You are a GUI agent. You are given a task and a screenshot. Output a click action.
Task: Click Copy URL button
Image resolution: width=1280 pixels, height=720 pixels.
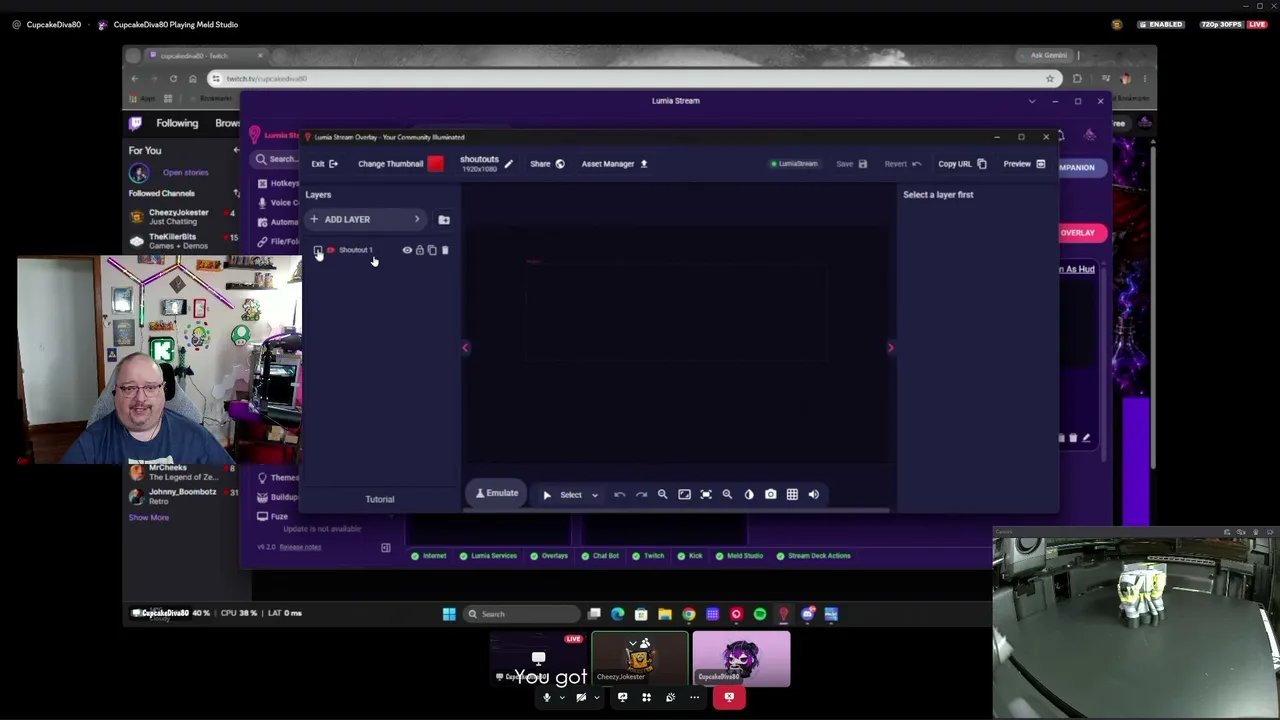click(962, 164)
